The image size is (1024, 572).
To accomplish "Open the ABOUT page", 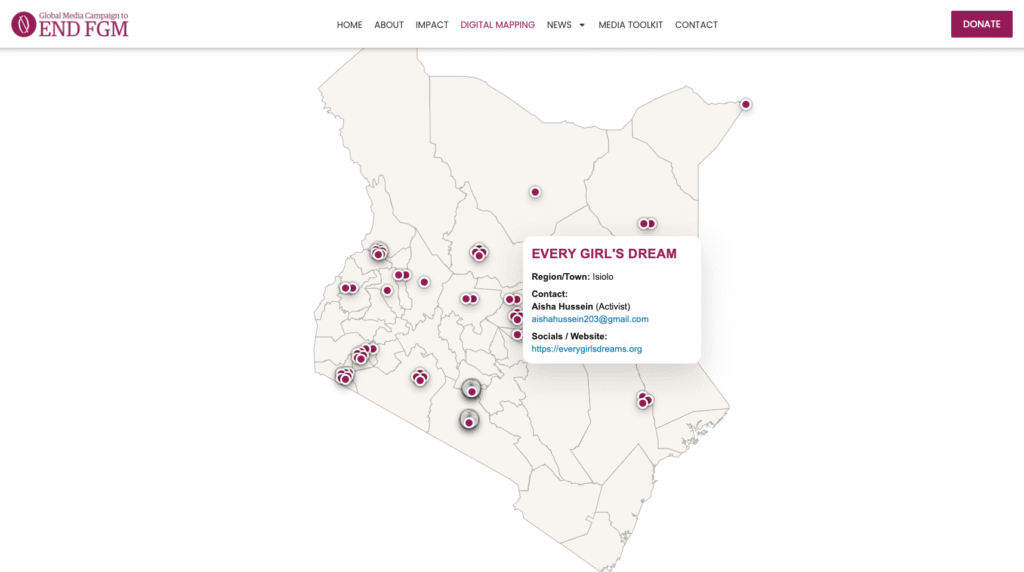I will click(x=389, y=25).
